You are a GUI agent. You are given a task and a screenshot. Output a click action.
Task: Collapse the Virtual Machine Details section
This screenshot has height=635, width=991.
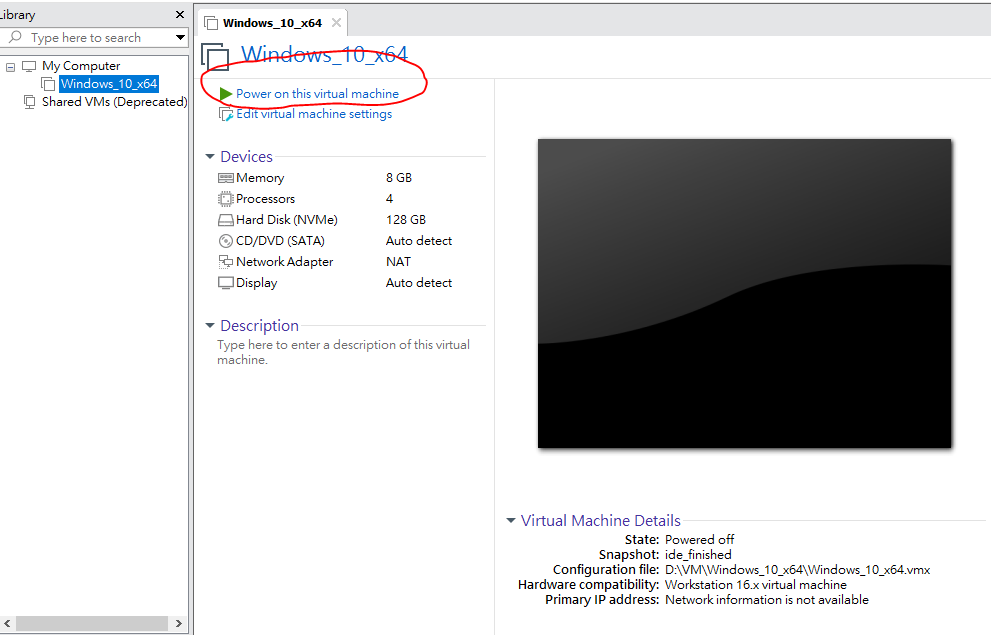click(511, 521)
